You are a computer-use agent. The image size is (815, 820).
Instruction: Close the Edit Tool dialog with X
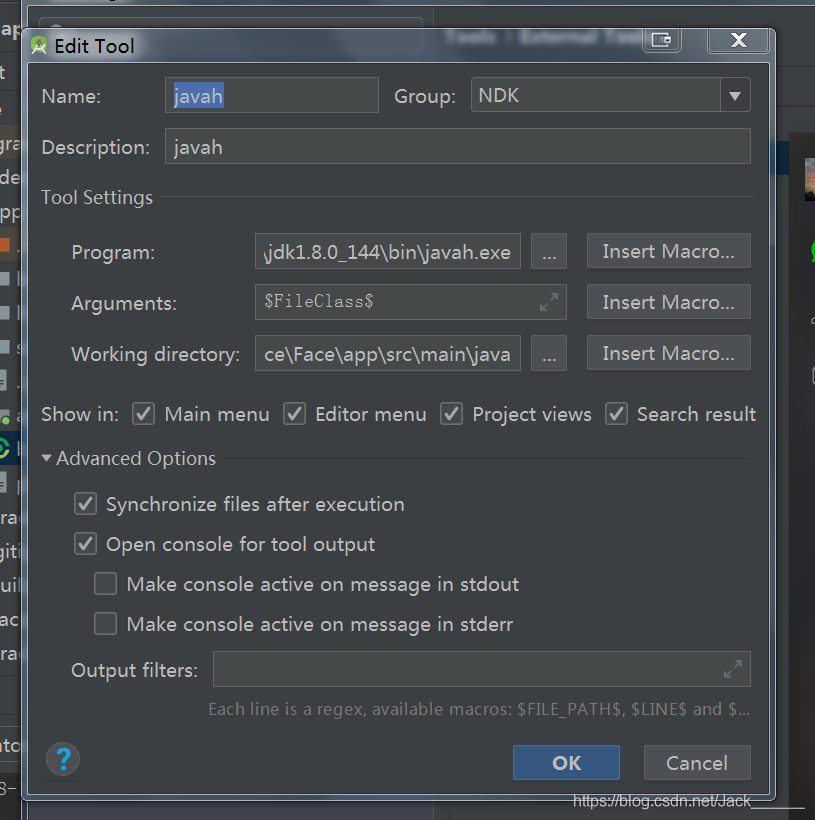point(738,40)
